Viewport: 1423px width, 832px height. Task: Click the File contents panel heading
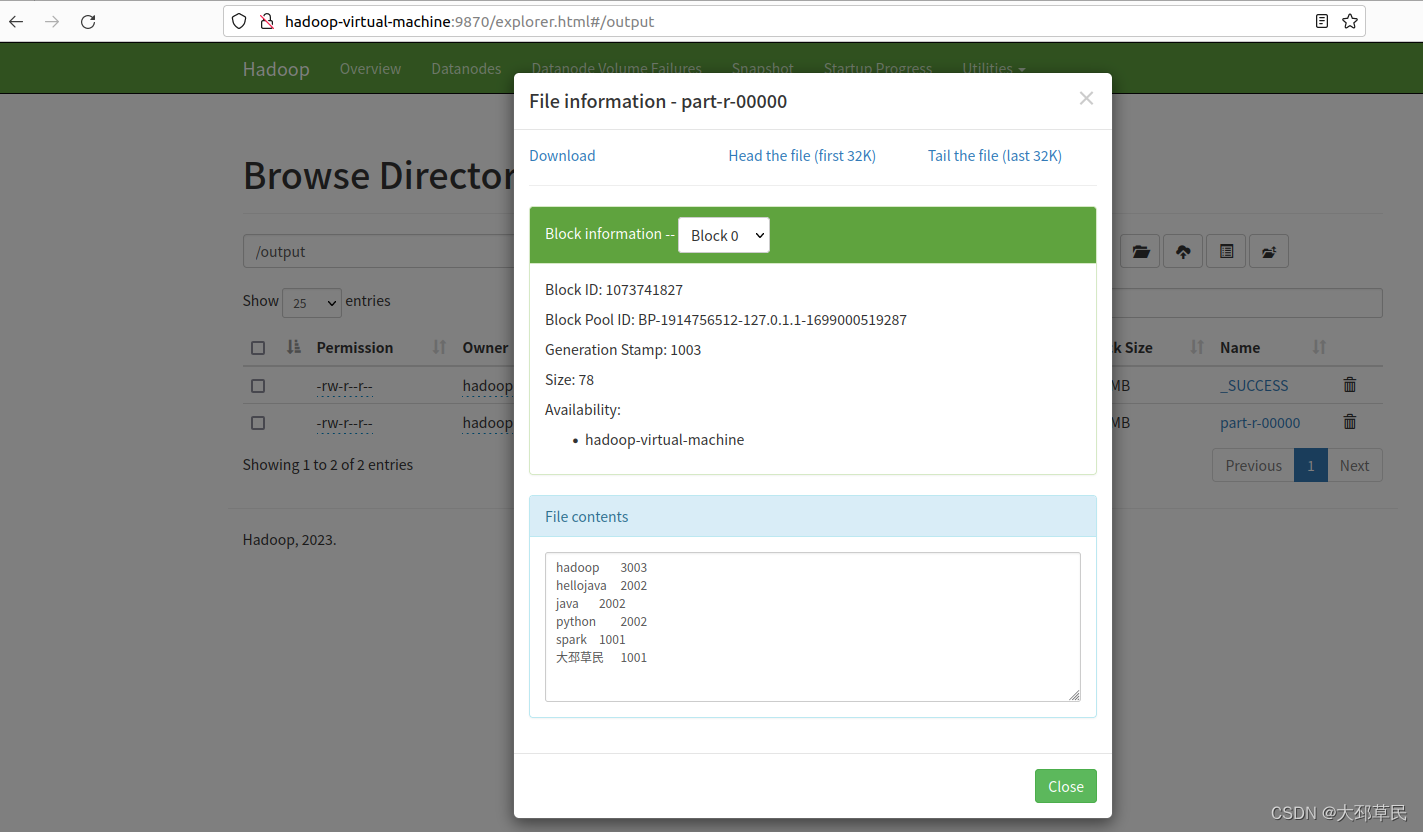pos(813,517)
